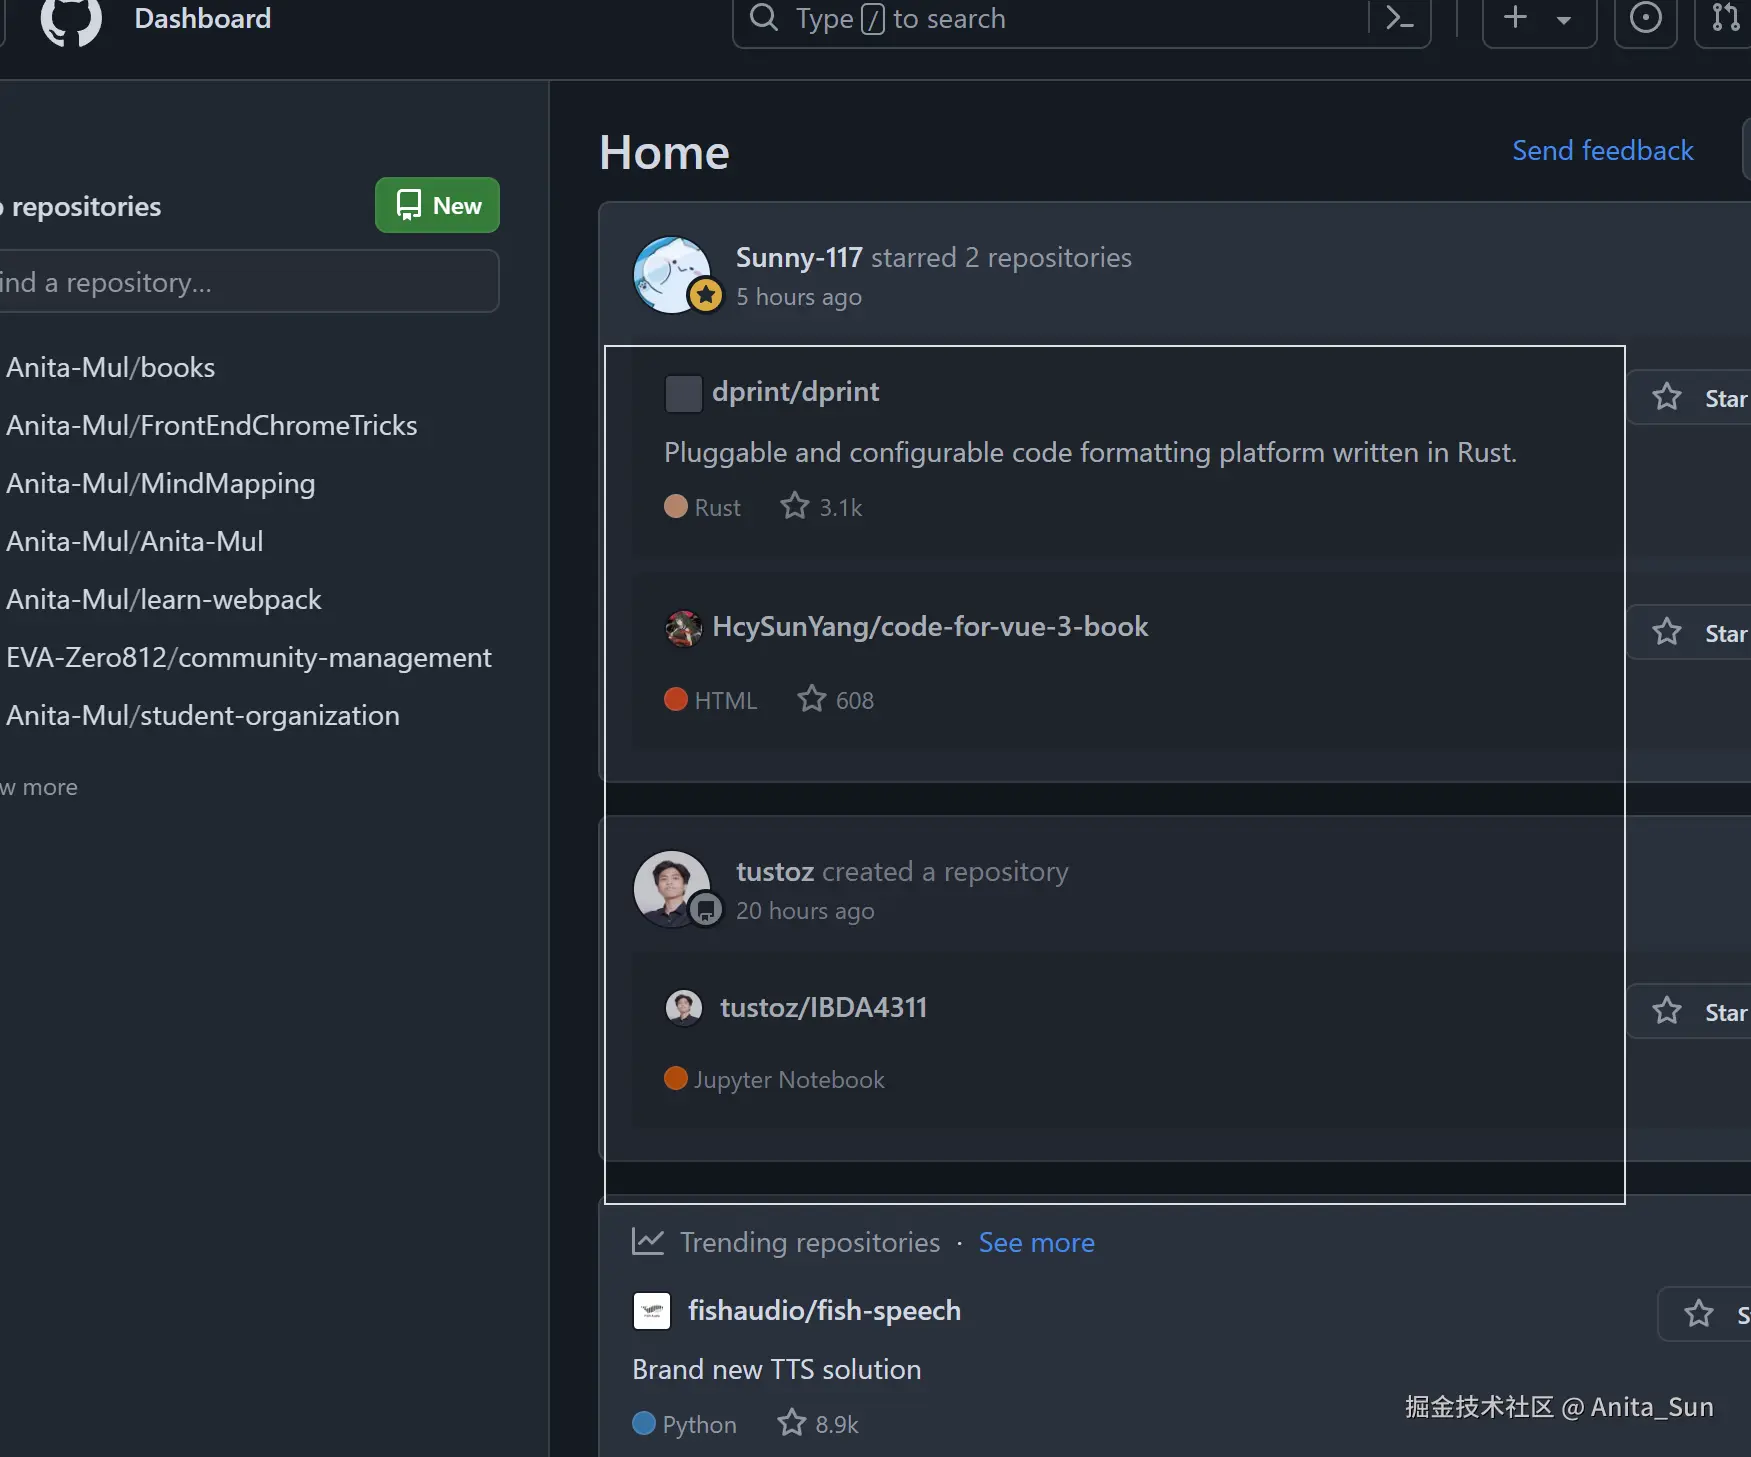Screen dimensions: 1751x1457
Task: Click the search magnifier icon
Action: pos(764,17)
